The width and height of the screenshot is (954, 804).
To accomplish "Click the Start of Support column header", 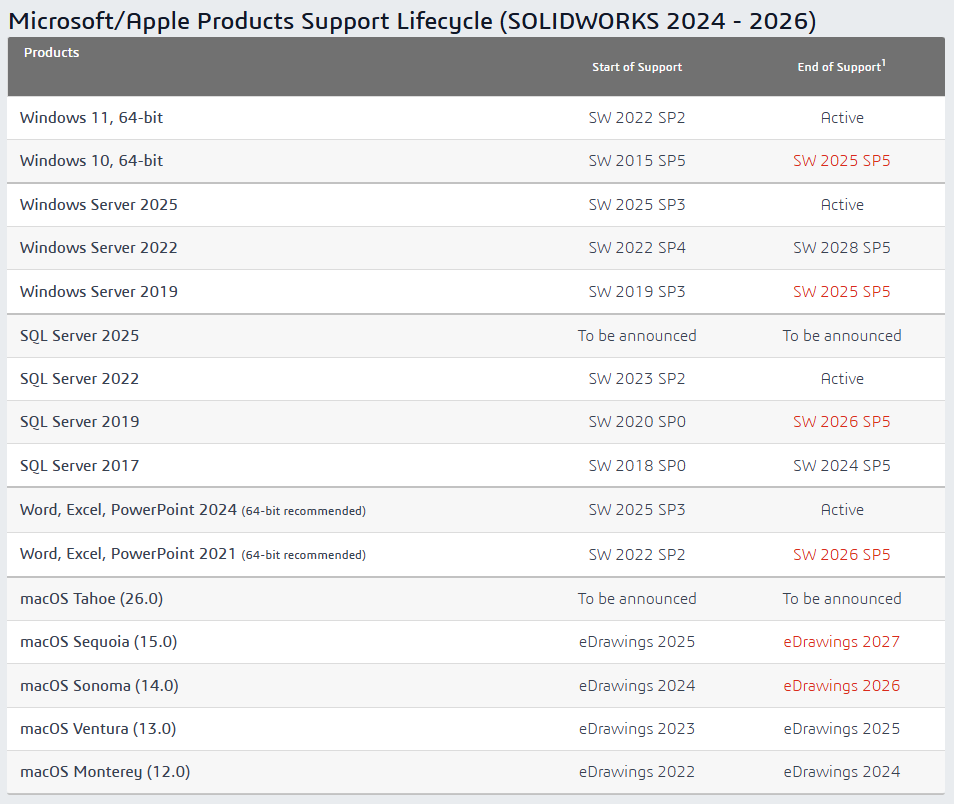I will 636,67.
